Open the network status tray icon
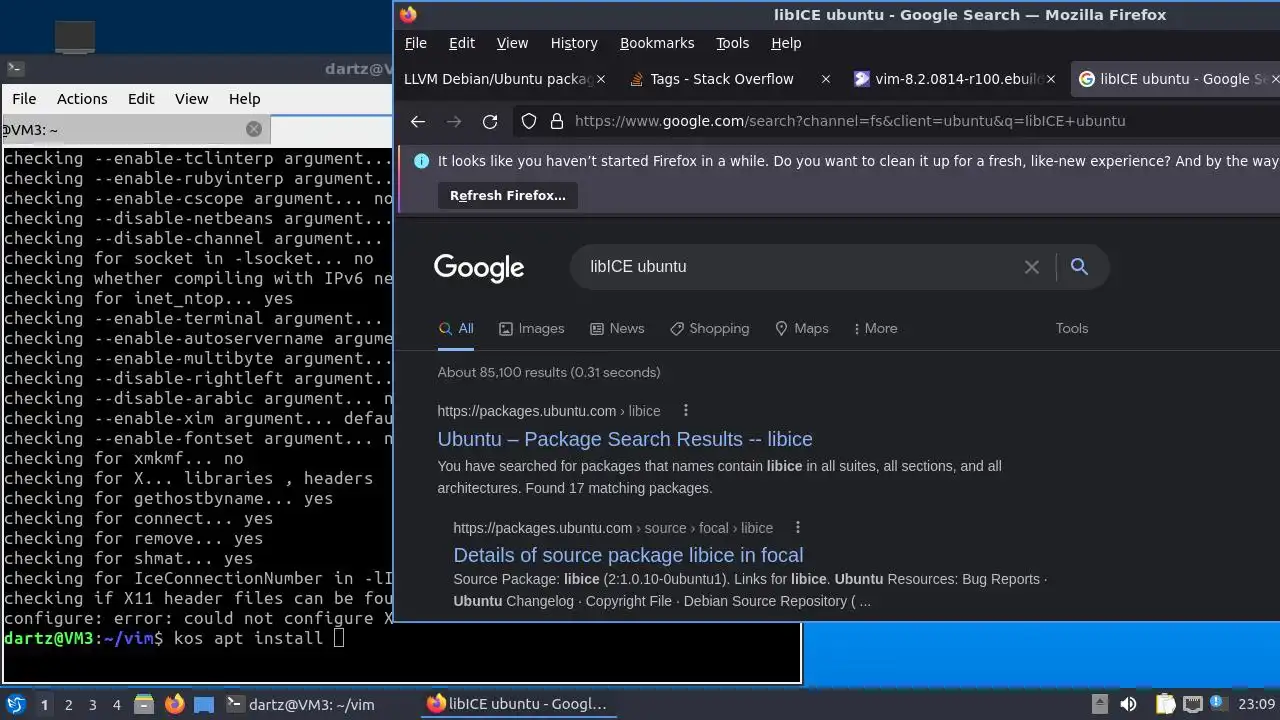The width and height of the screenshot is (1280, 720). click(x=1192, y=704)
